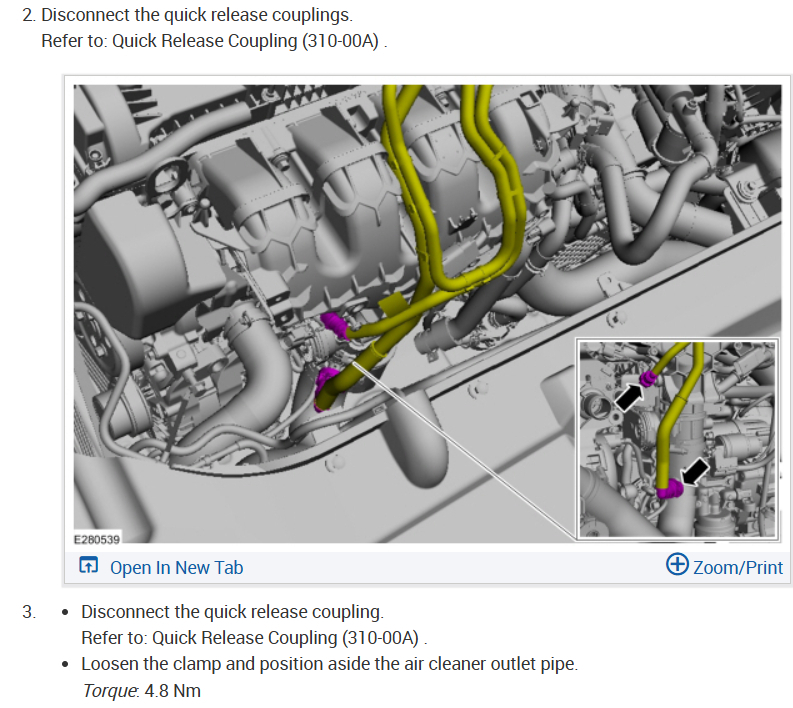This screenshot has width=793, height=708.
Task: Click the plus magnifier icon beside Zoom/Print
Action: (x=677, y=564)
